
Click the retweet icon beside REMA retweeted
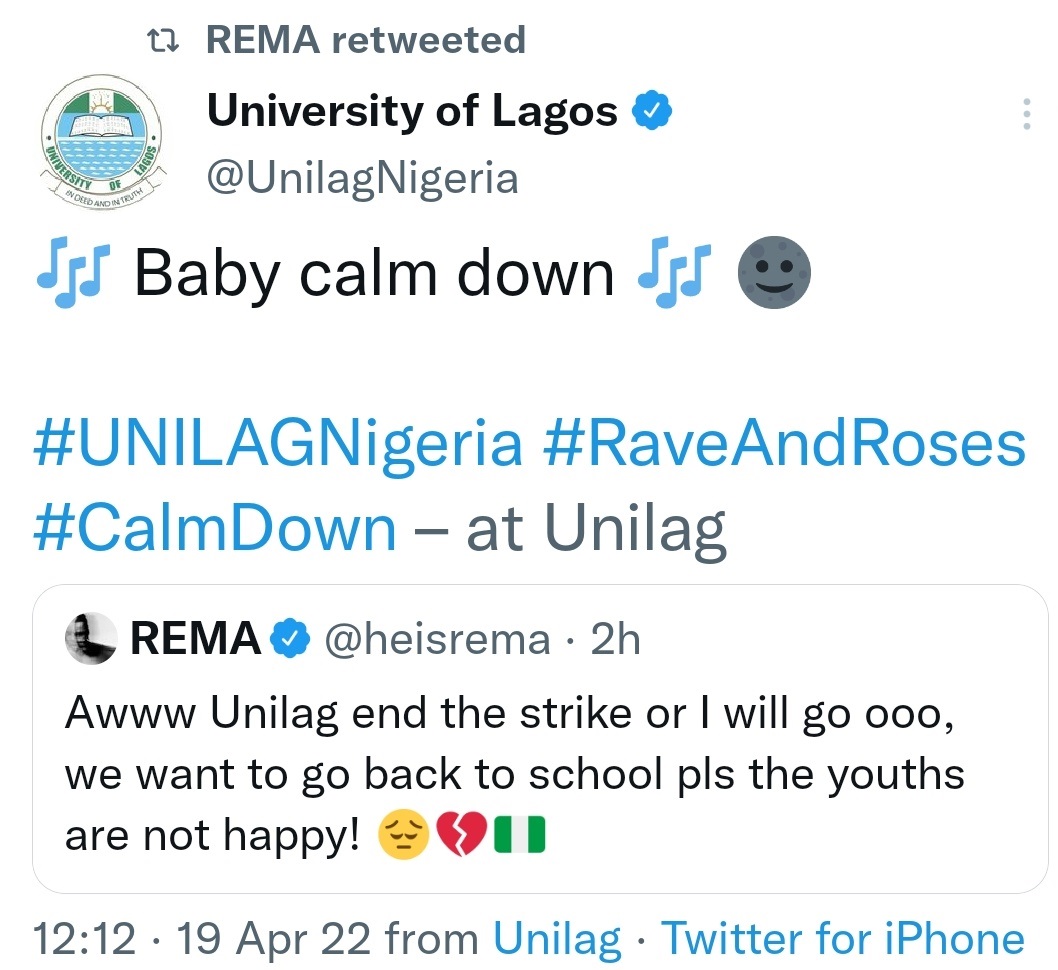(x=162, y=40)
